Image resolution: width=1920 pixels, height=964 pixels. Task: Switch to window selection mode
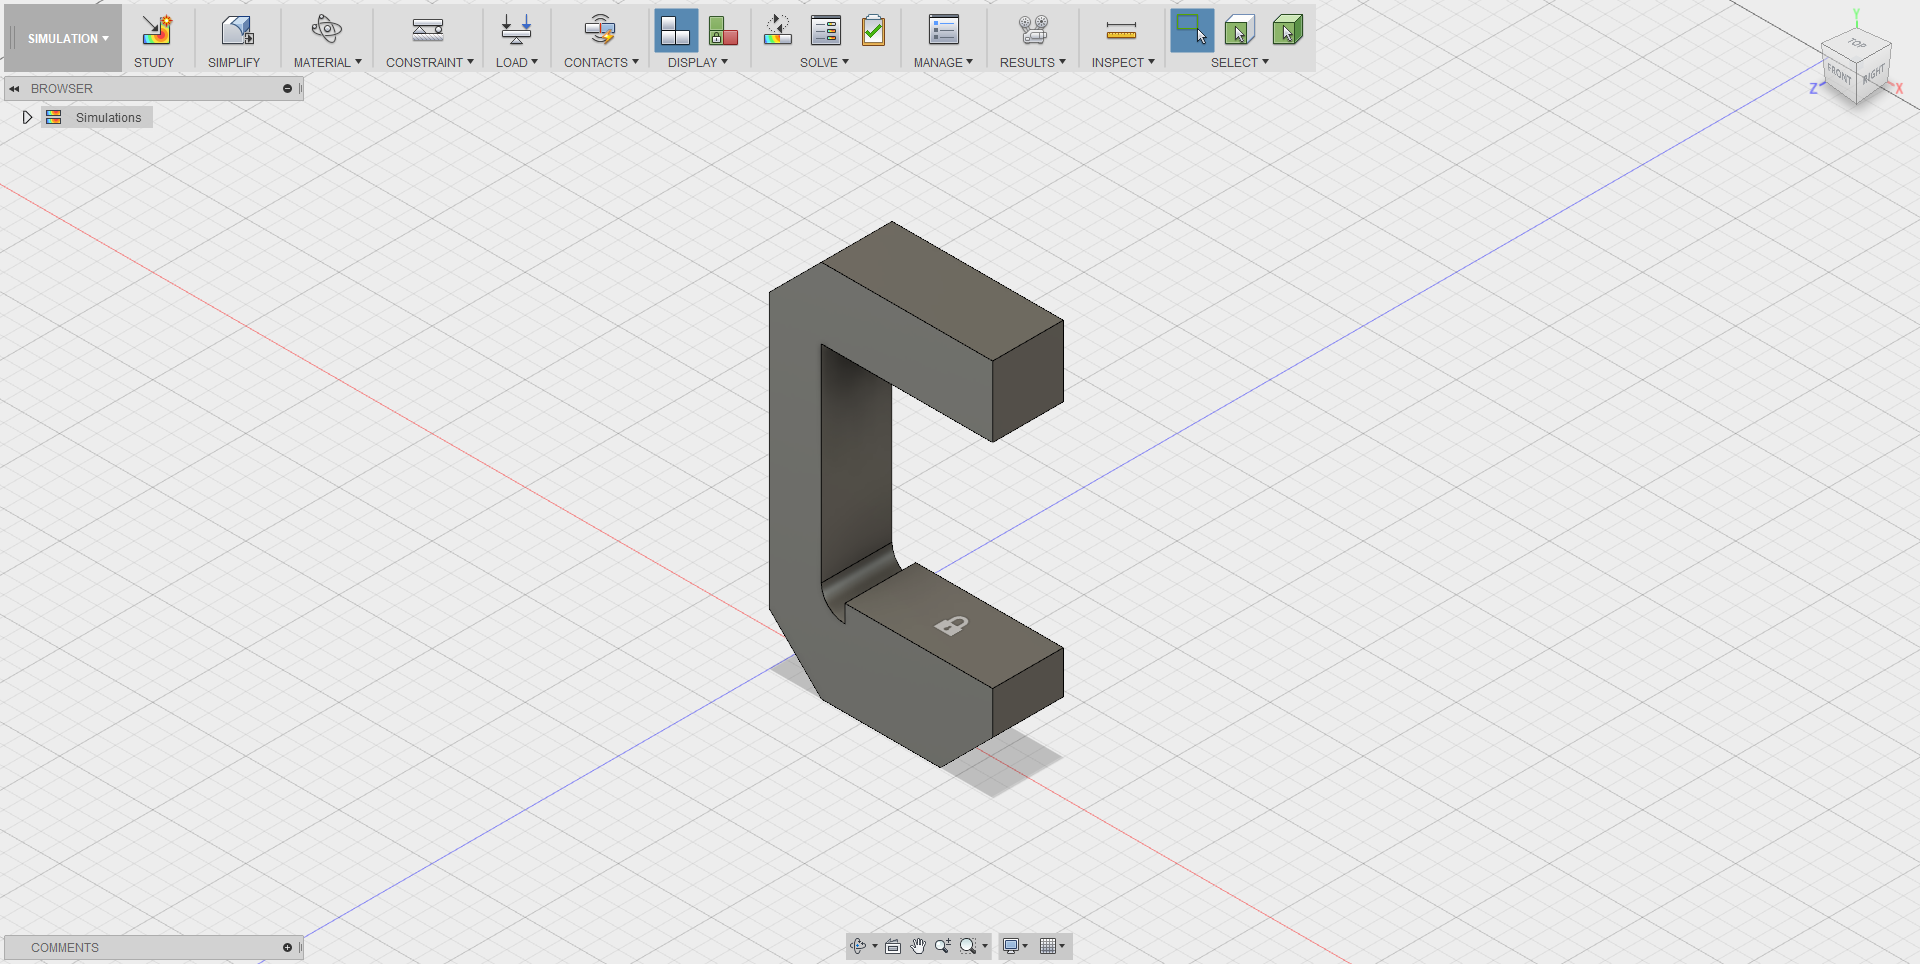tap(1192, 31)
